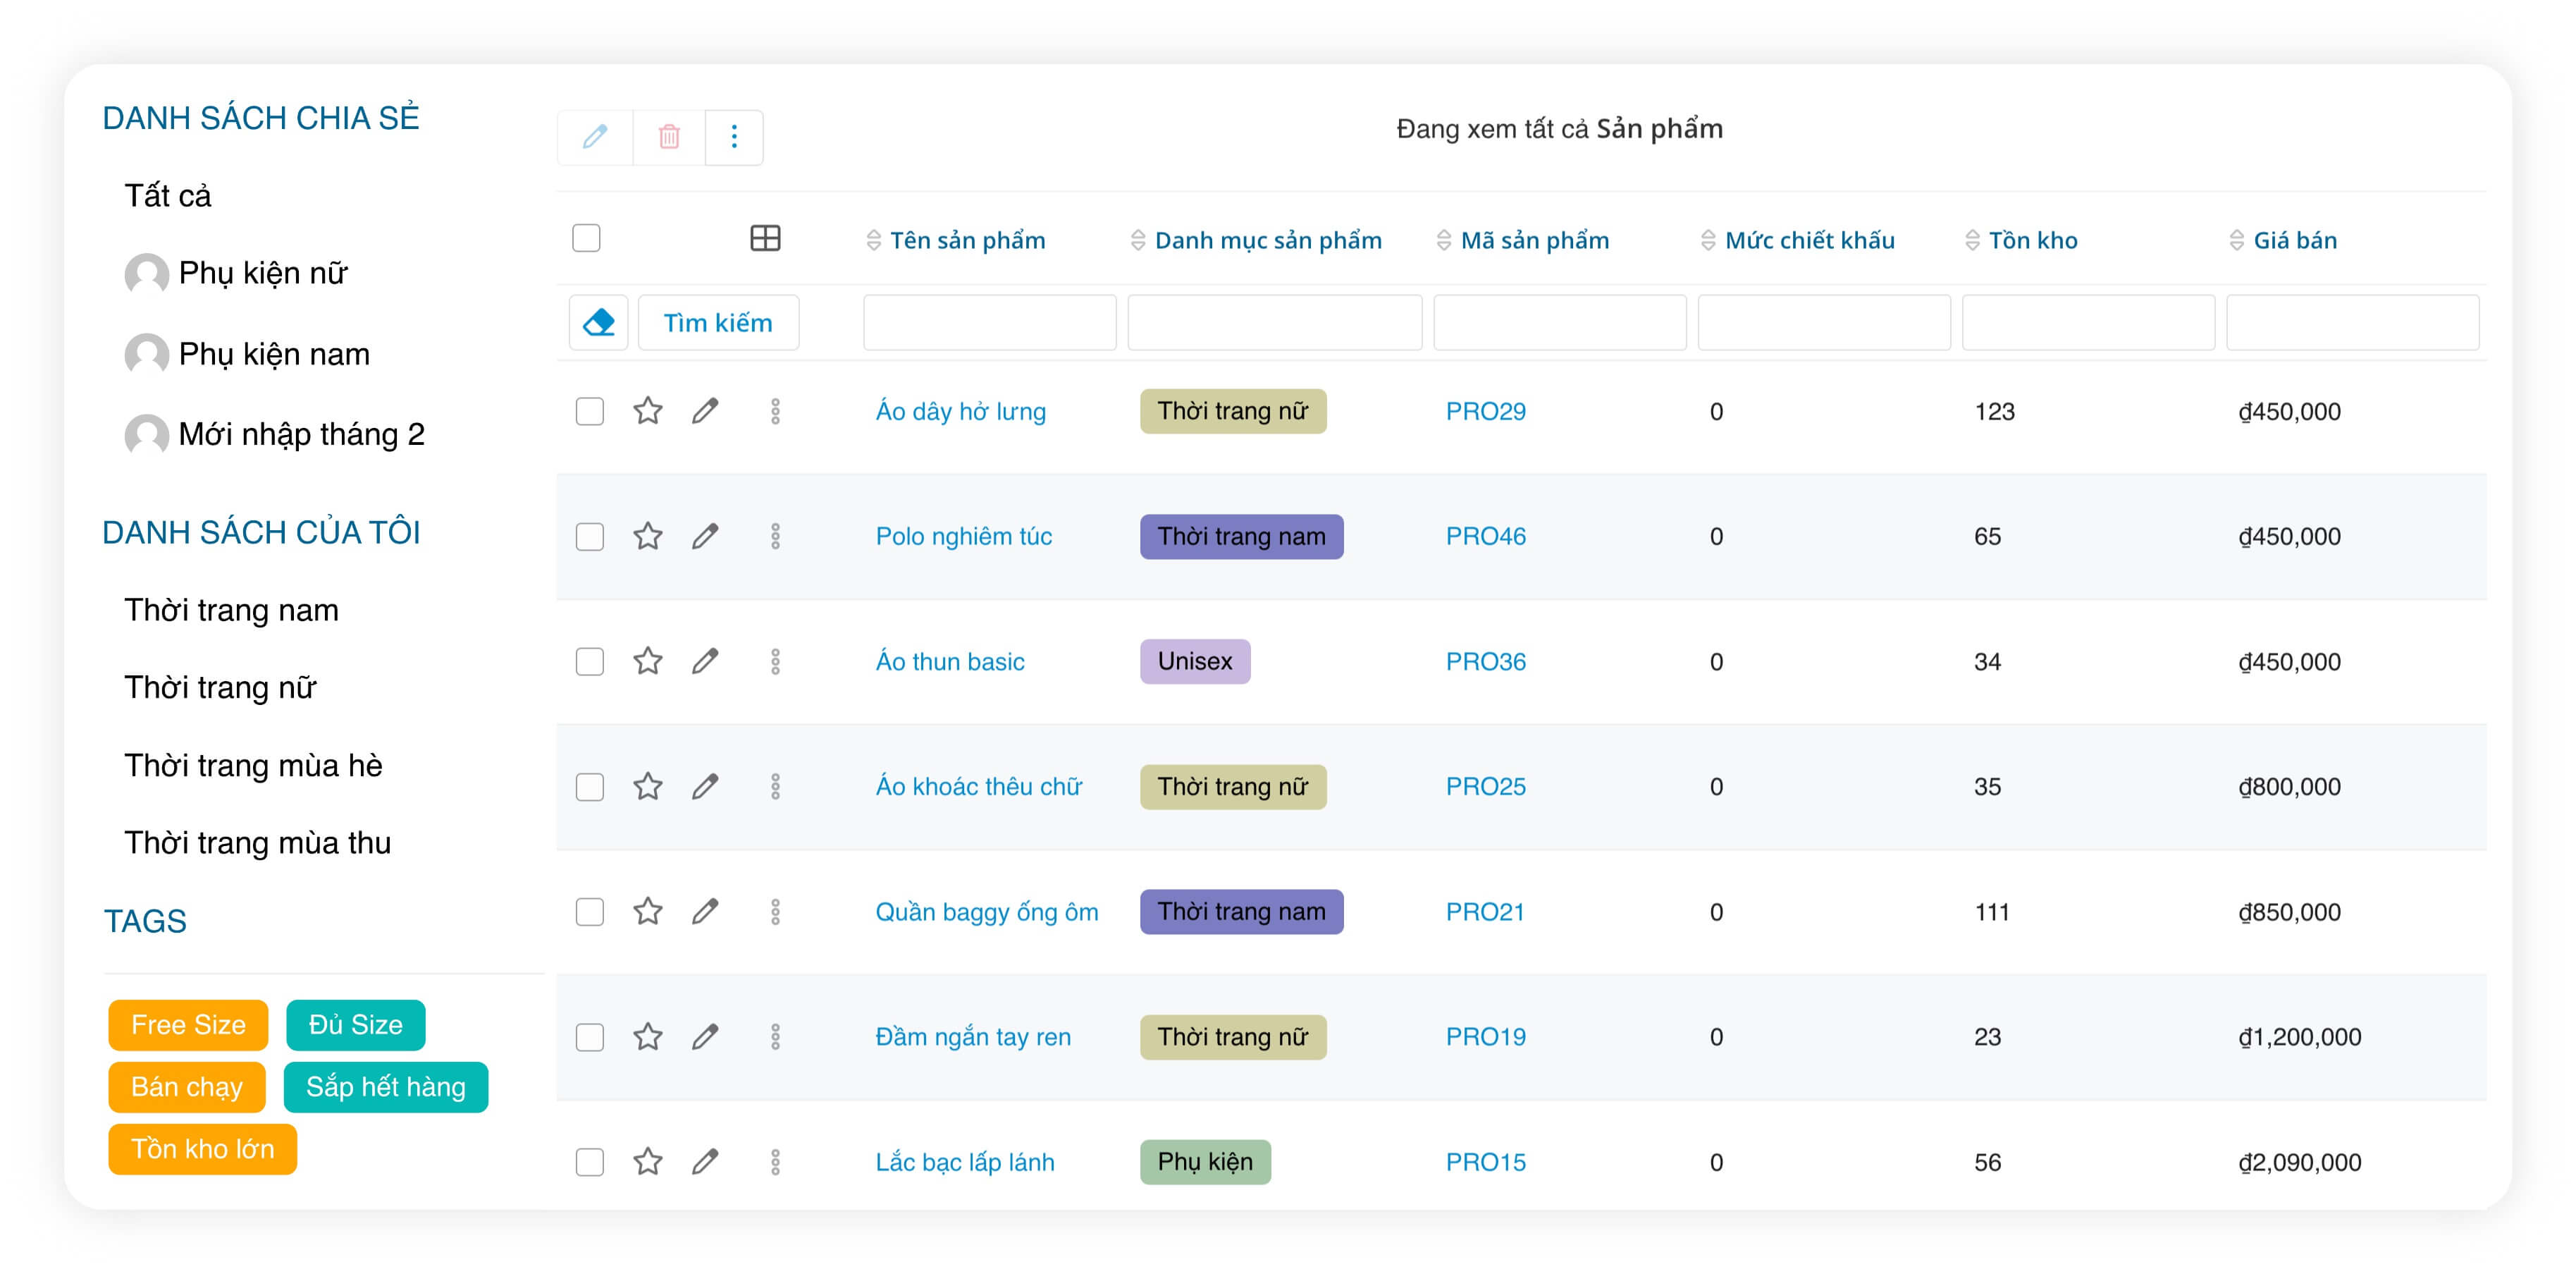The width and height of the screenshot is (2576, 1274).
Task: Toggle the select-all checkbox in header
Action: (586, 238)
